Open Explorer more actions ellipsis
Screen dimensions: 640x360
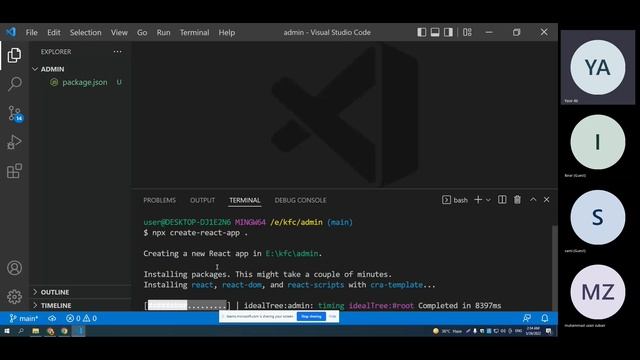click(118, 51)
